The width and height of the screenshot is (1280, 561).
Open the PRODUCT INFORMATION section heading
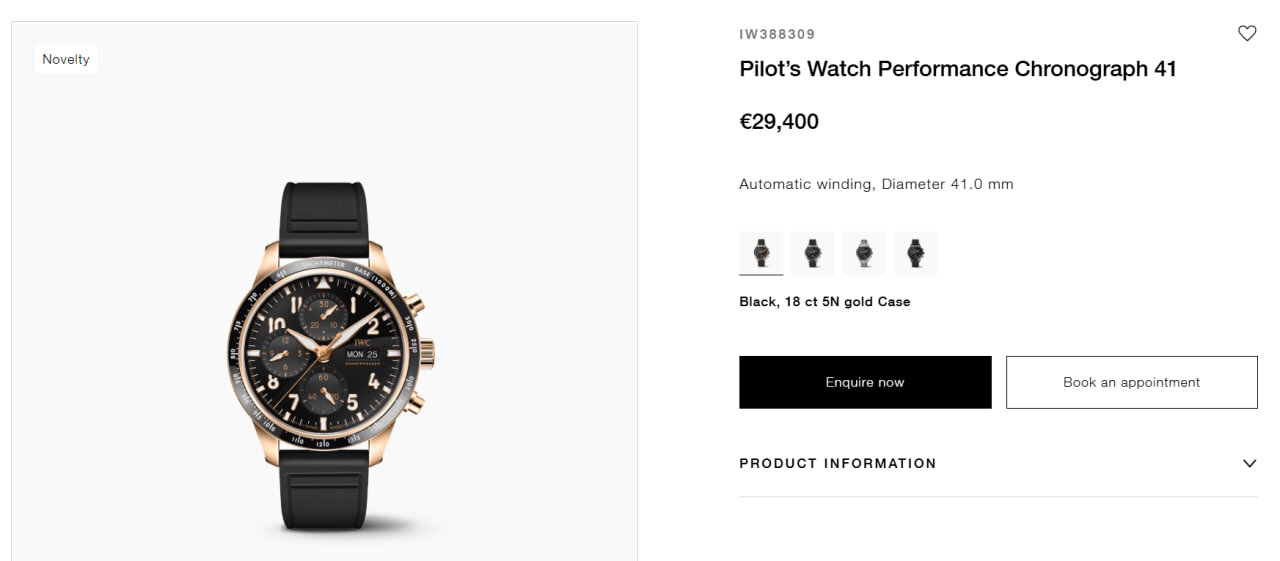coord(838,463)
